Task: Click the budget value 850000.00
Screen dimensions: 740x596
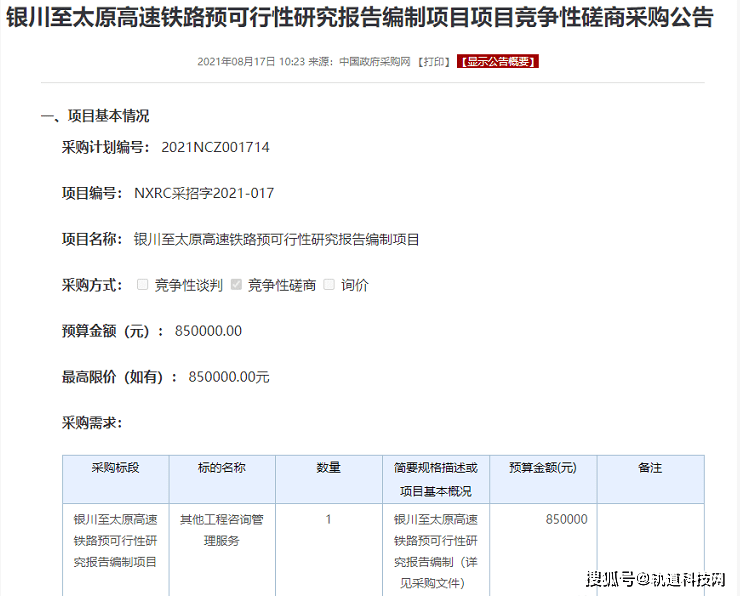Action: [208, 331]
